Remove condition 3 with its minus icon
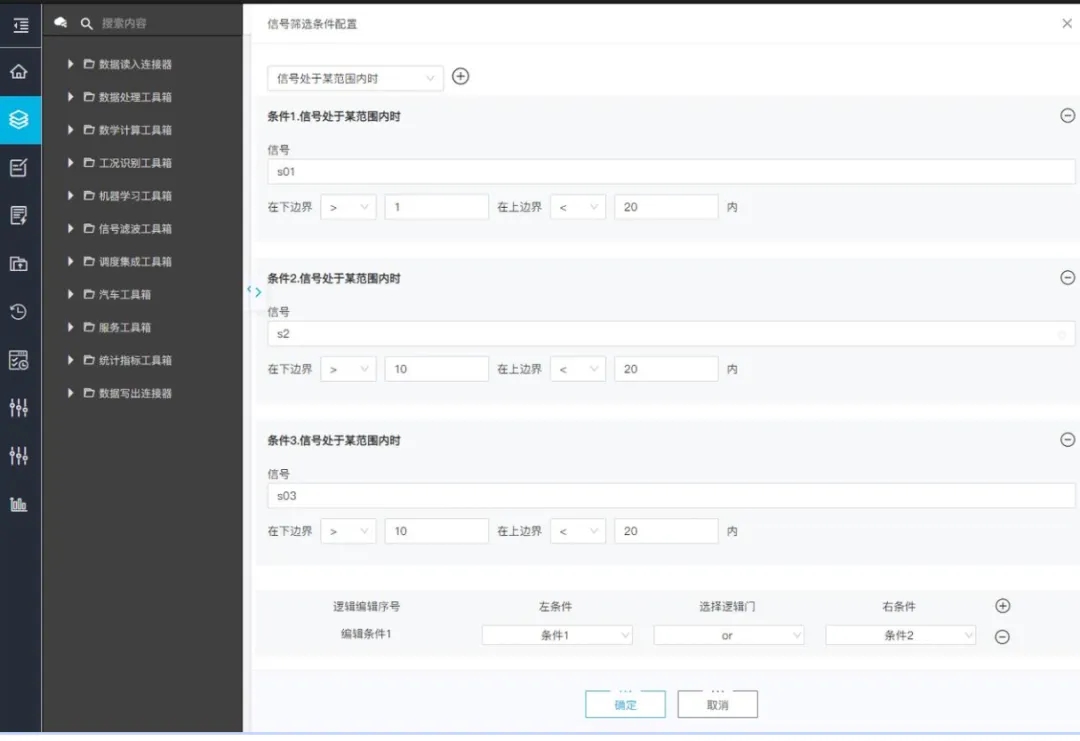The image size is (1080, 741). pos(1067,440)
